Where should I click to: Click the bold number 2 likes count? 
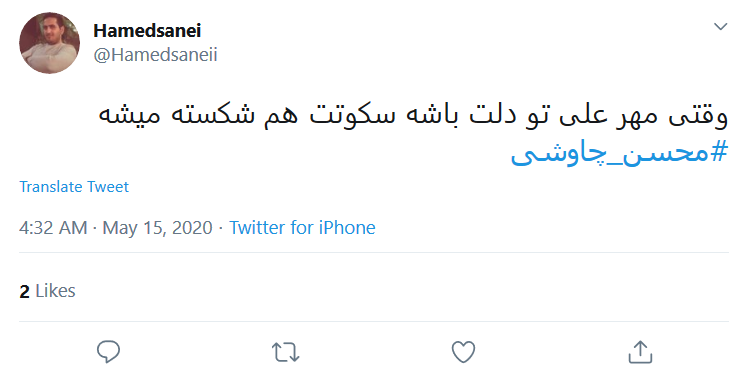(24, 291)
